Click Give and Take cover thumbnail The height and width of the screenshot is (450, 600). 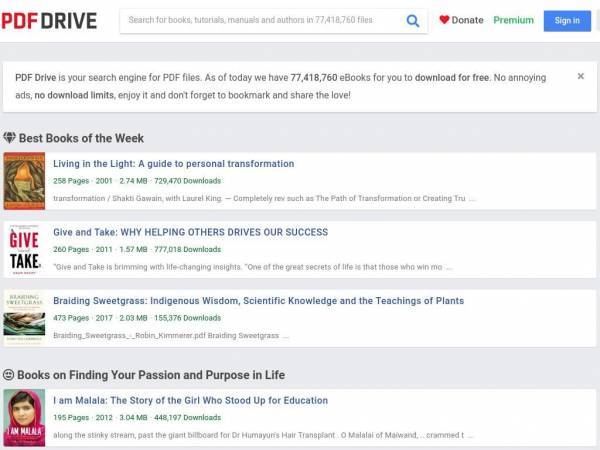tap(24, 249)
